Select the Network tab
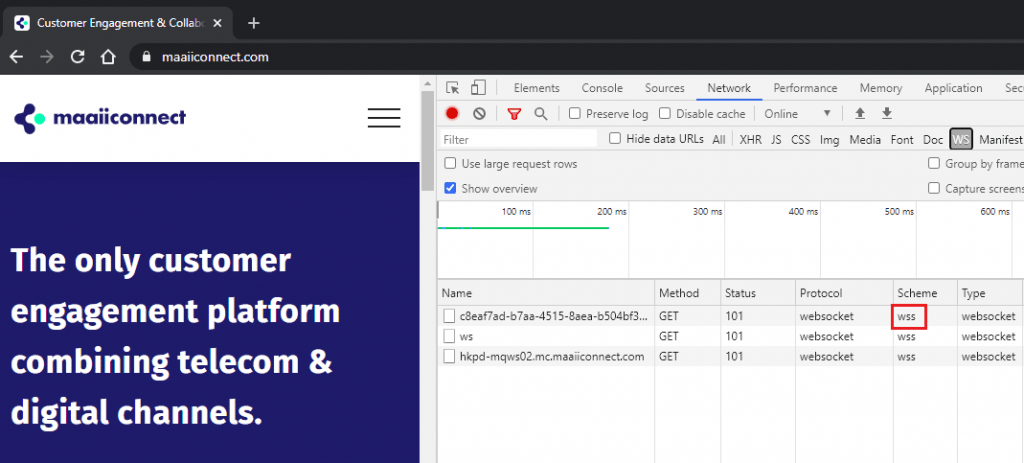The width and height of the screenshot is (1024, 463). (729, 88)
